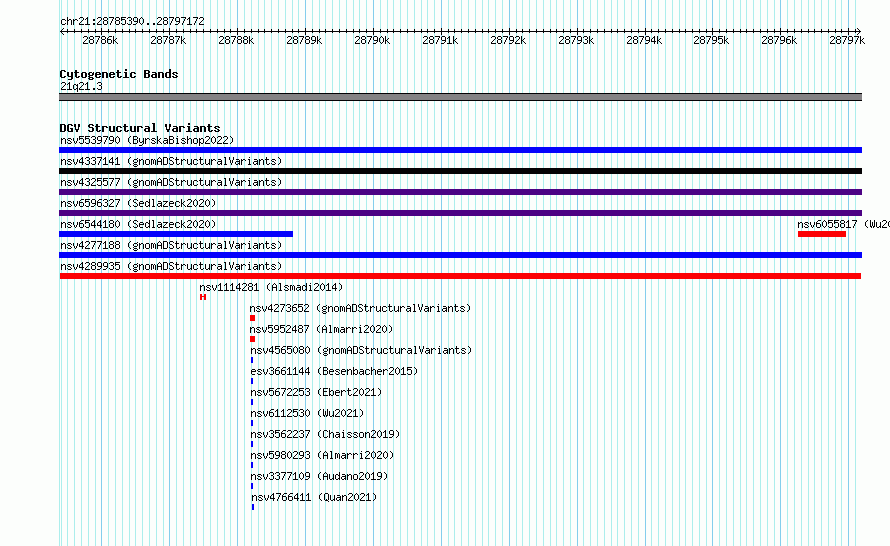Click the 28793k ruler position
The height and width of the screenshot is (546, 890).
pyautogui.click(x=576, y=40)
